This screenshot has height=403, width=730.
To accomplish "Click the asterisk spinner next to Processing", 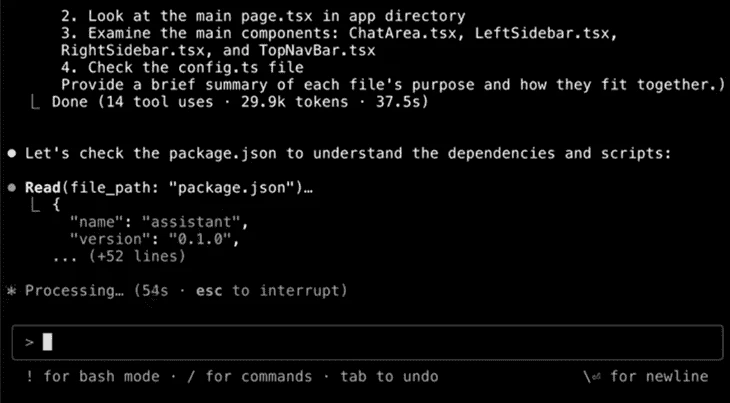I will 11,290.
